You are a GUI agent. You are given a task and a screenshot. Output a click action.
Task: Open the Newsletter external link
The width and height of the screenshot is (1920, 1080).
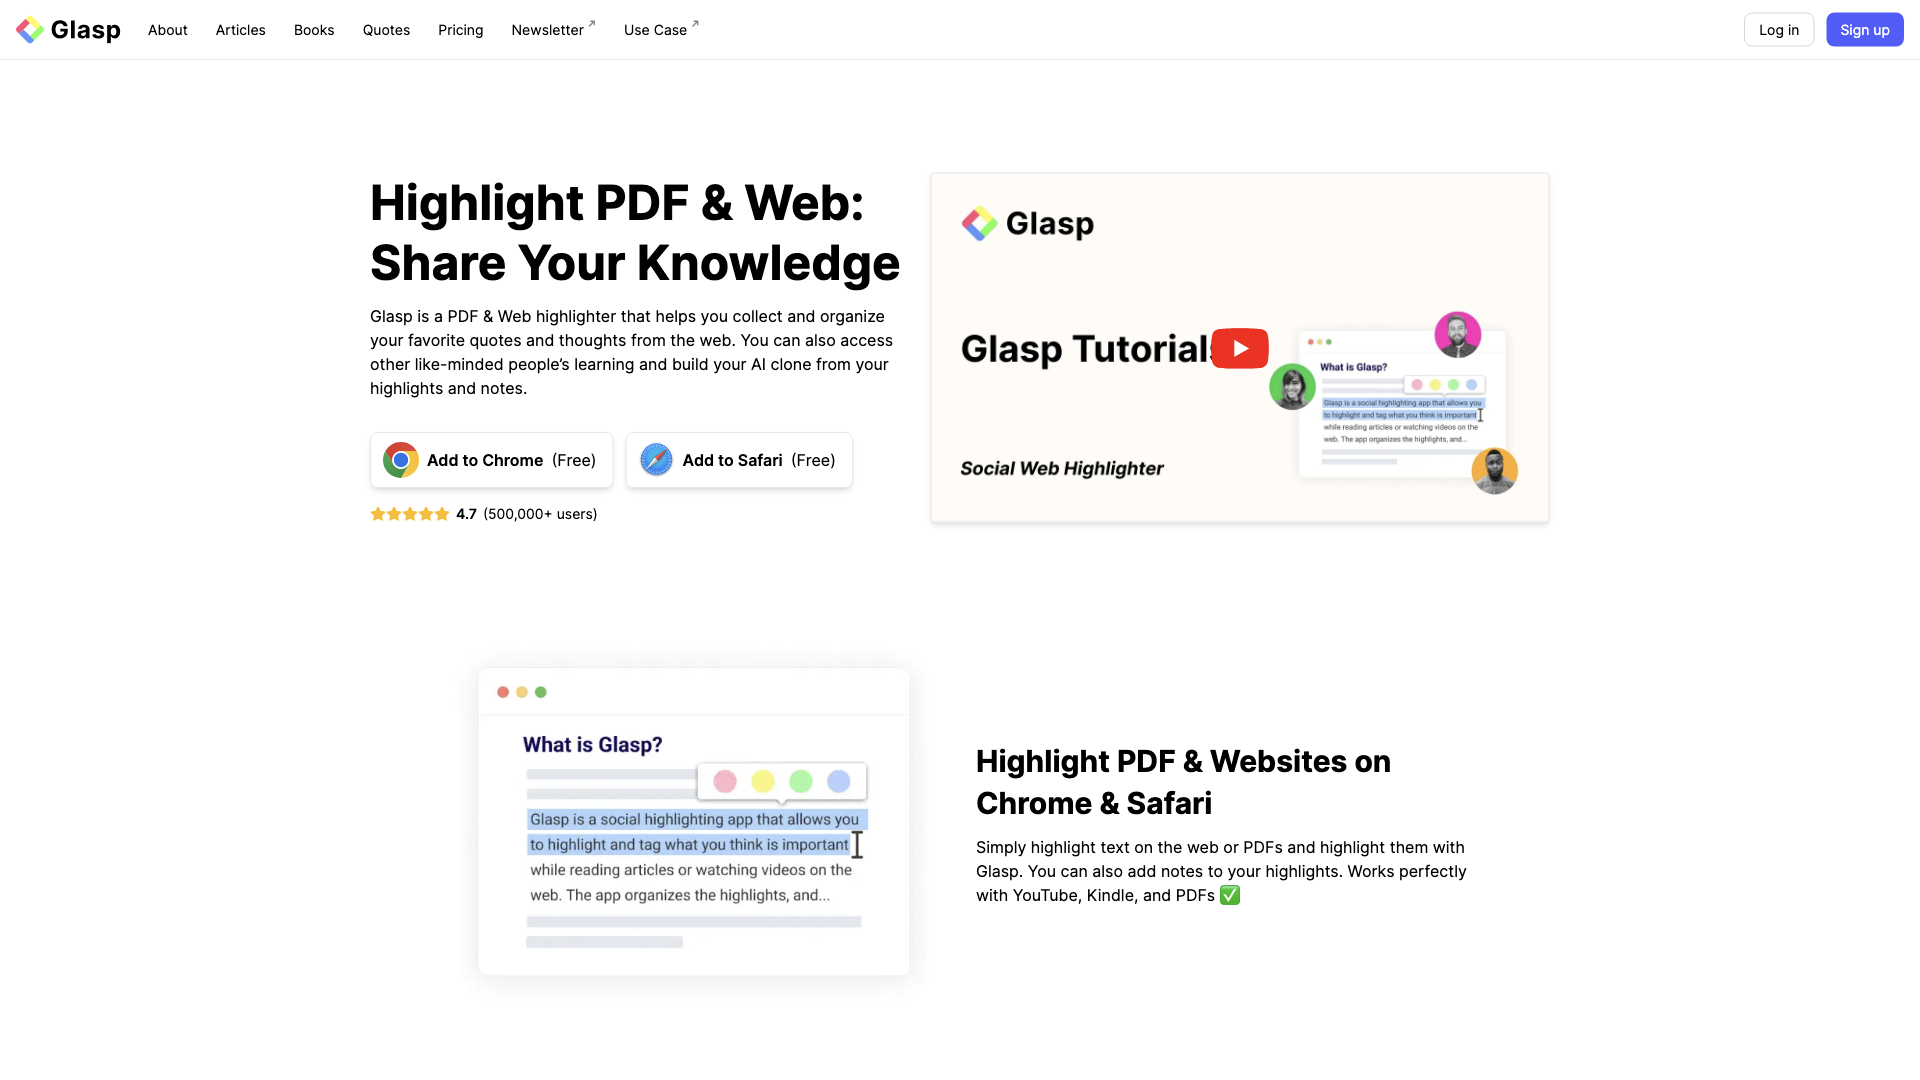[x=553, y=30]
